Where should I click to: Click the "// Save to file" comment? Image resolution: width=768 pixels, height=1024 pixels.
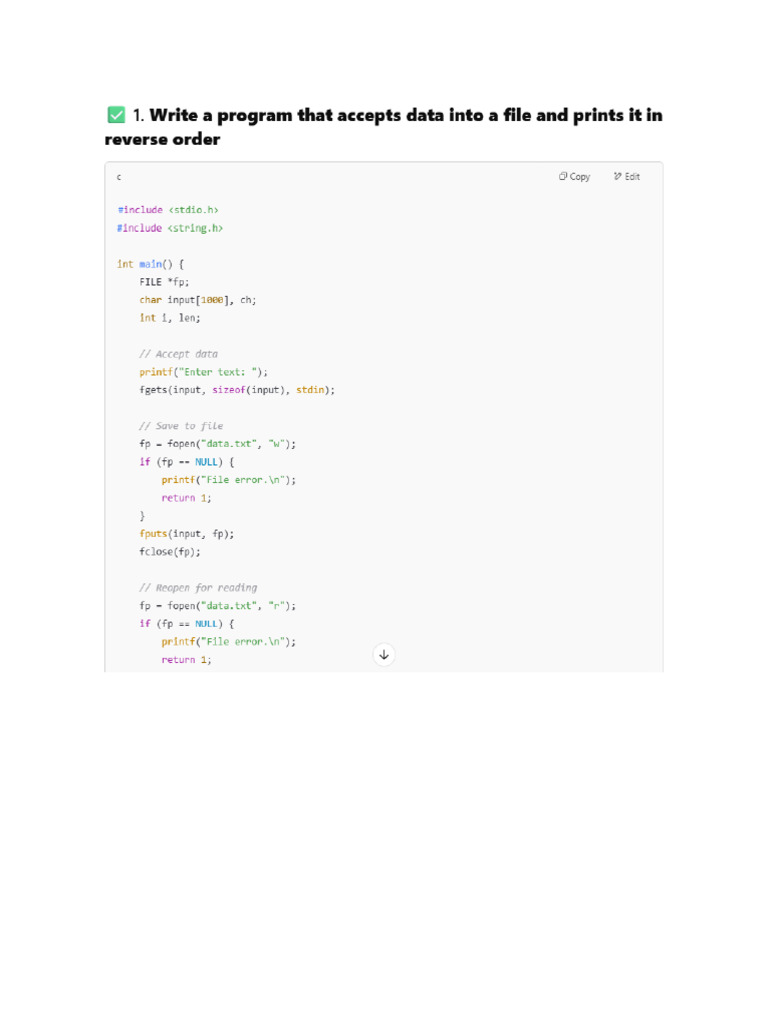tap(181, 426)
